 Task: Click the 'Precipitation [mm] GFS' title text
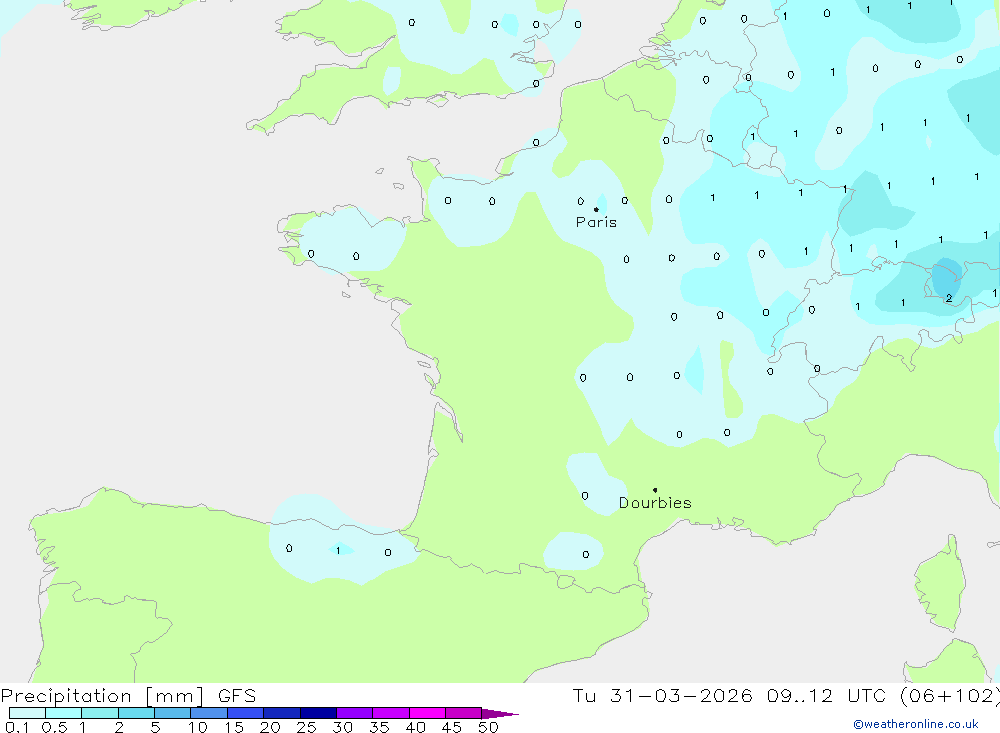[128, 696]
